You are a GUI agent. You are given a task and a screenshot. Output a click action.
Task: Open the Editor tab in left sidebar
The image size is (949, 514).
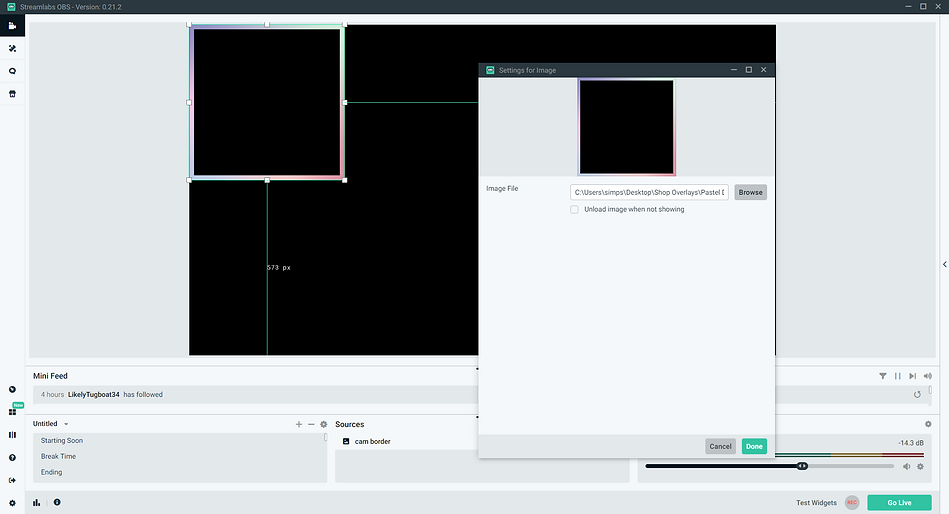(x=12, y=25)
